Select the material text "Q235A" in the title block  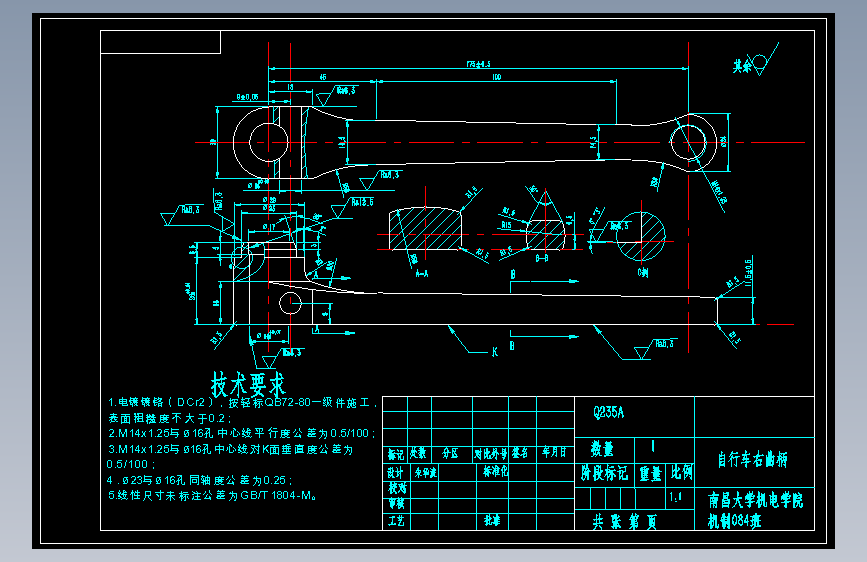608,413
